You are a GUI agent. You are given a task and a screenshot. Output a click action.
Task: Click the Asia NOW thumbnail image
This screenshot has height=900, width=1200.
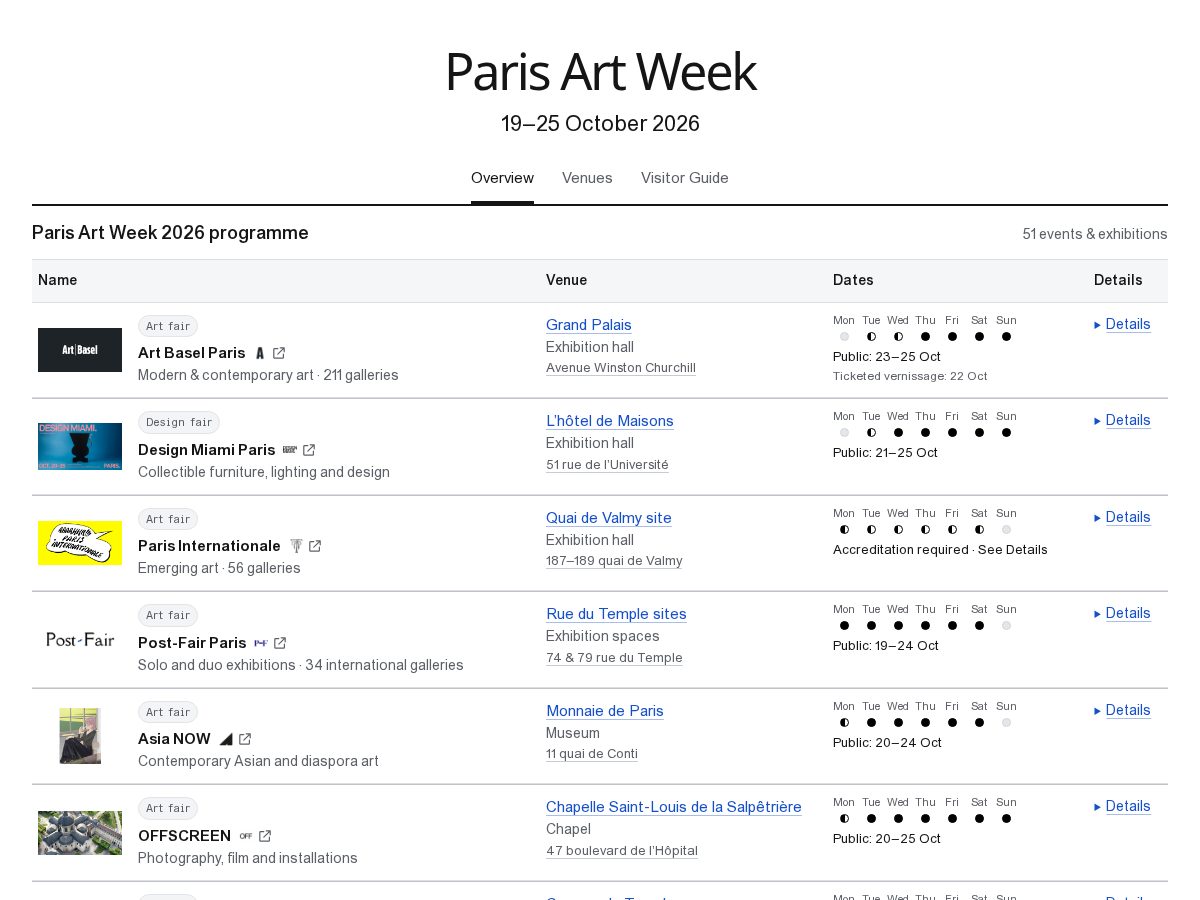80,736
